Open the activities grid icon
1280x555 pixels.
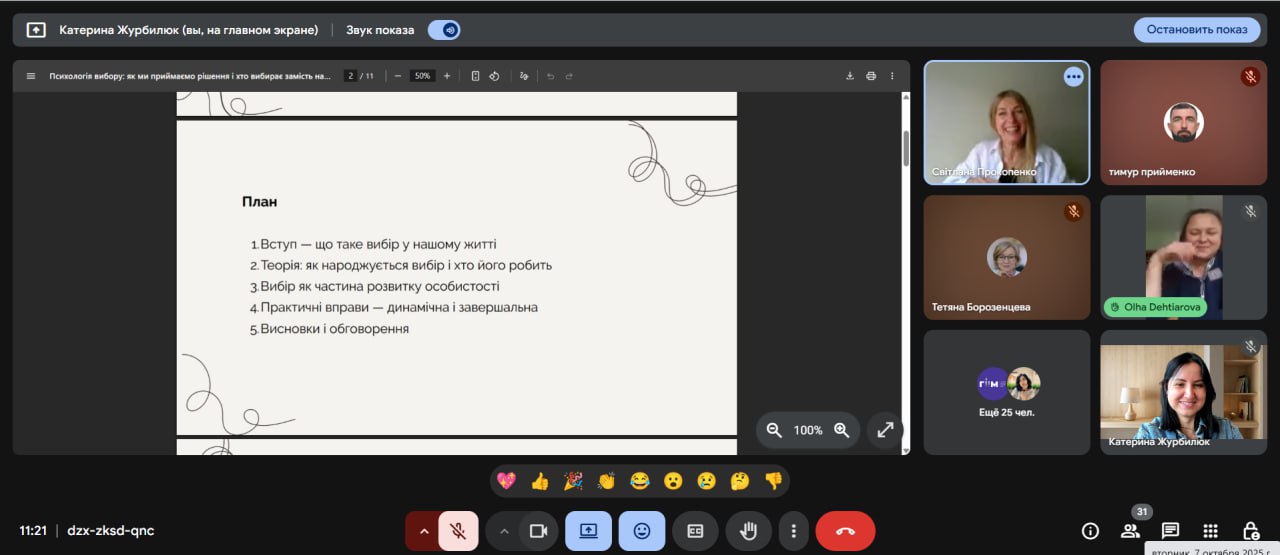[x=1210, y=531]
